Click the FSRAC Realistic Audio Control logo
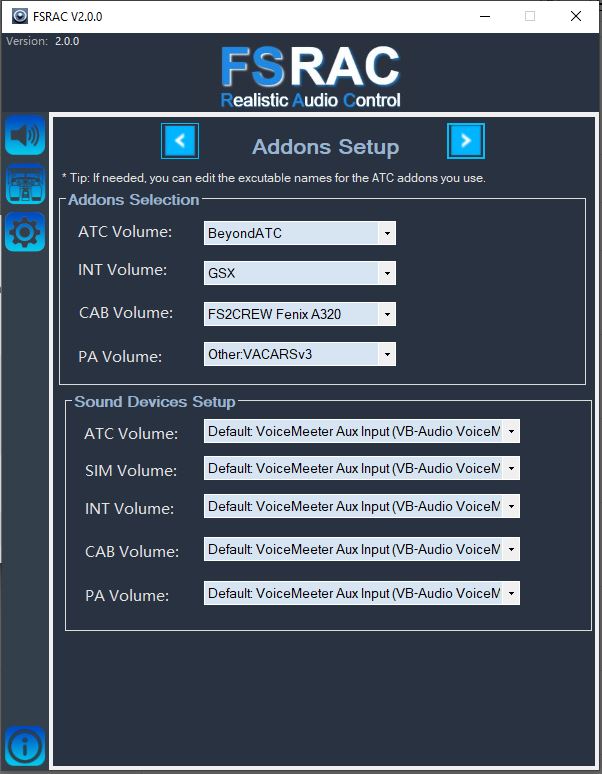Viewport: 602px width, 774px height. click(x=310, y=77)
